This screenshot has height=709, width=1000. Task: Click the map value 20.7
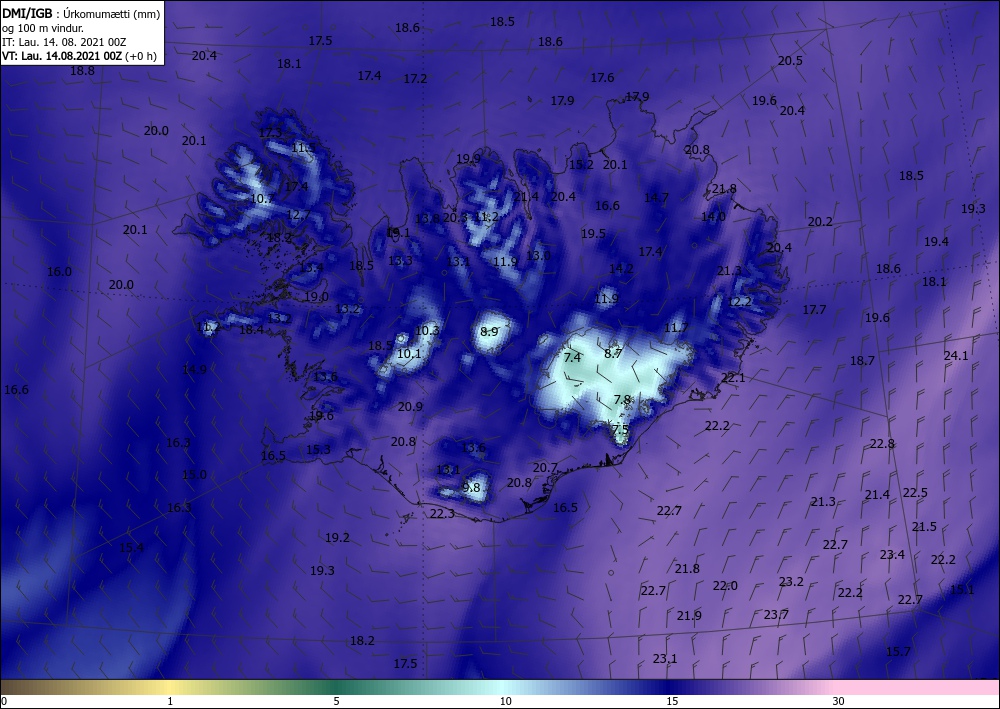tap(545, 468)
